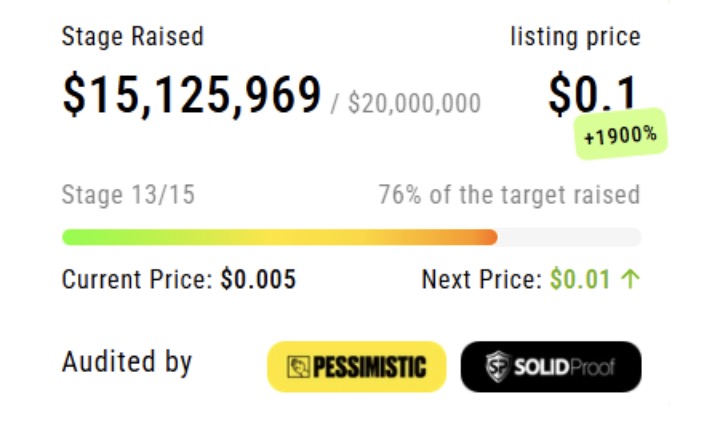Screen dimensions: 706x424
Task: Click the $0.1 listing price value
Action: [x=593, y=94]
